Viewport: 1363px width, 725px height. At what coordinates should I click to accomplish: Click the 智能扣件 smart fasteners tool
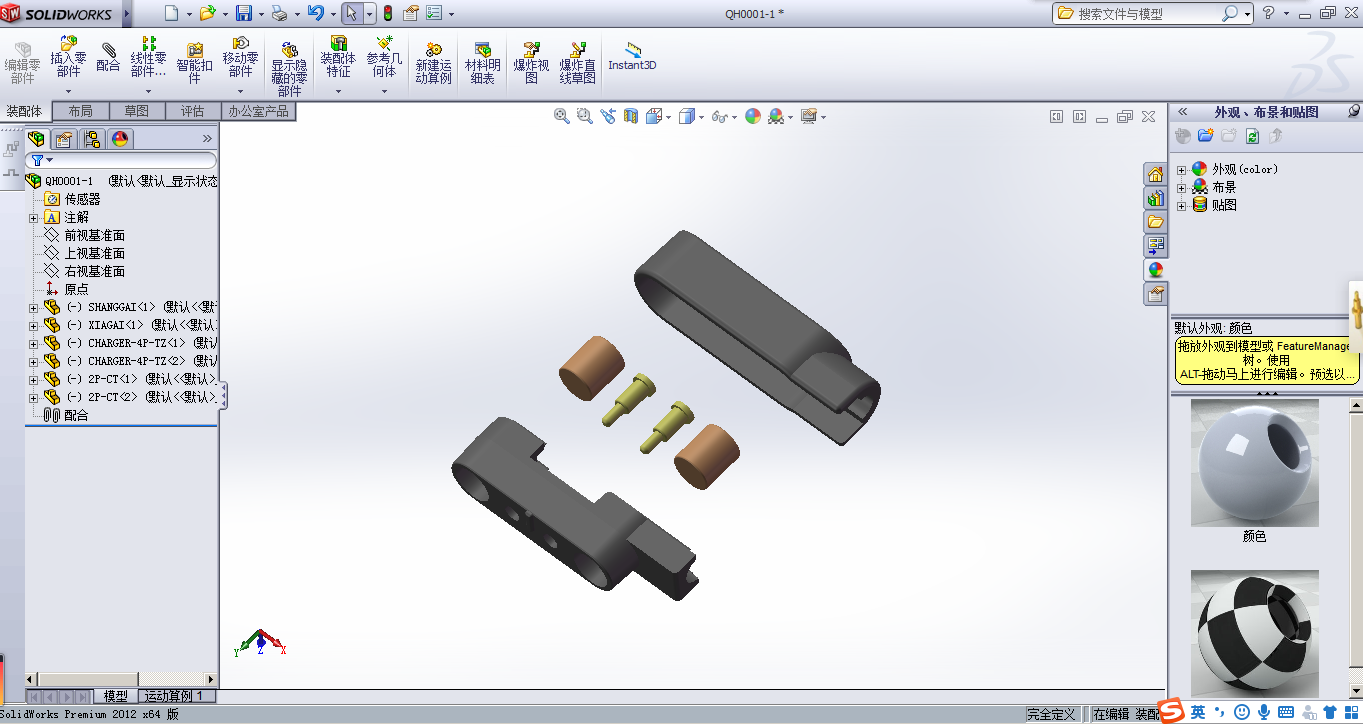pos(195,62)
